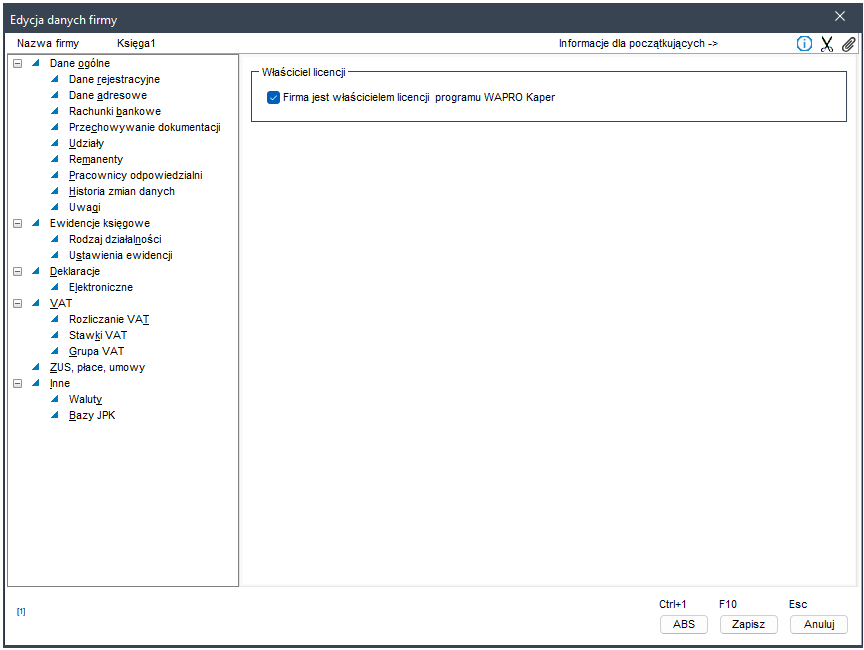The height and width of the screenshot is (650, 864).
Task: Click the triangle icon beside ZUS, płace, umowy
Action: point(37,367)
